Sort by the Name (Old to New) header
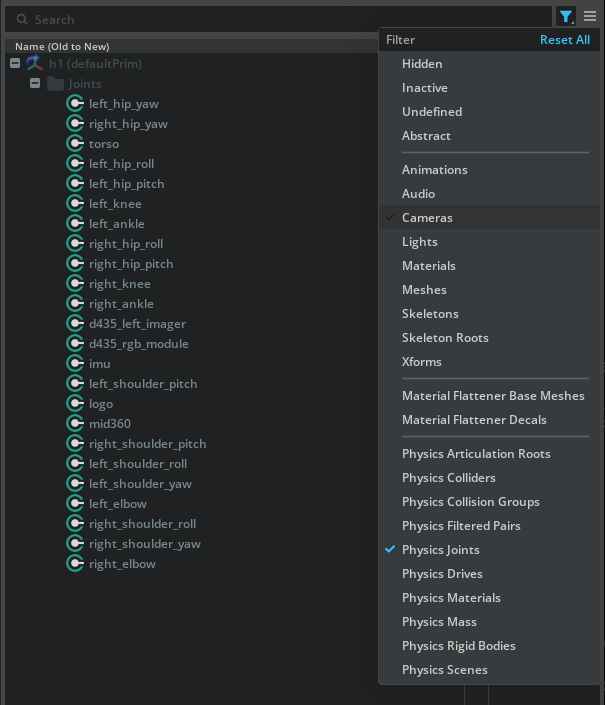Screen dimensions: 605x705 [62, 46]
